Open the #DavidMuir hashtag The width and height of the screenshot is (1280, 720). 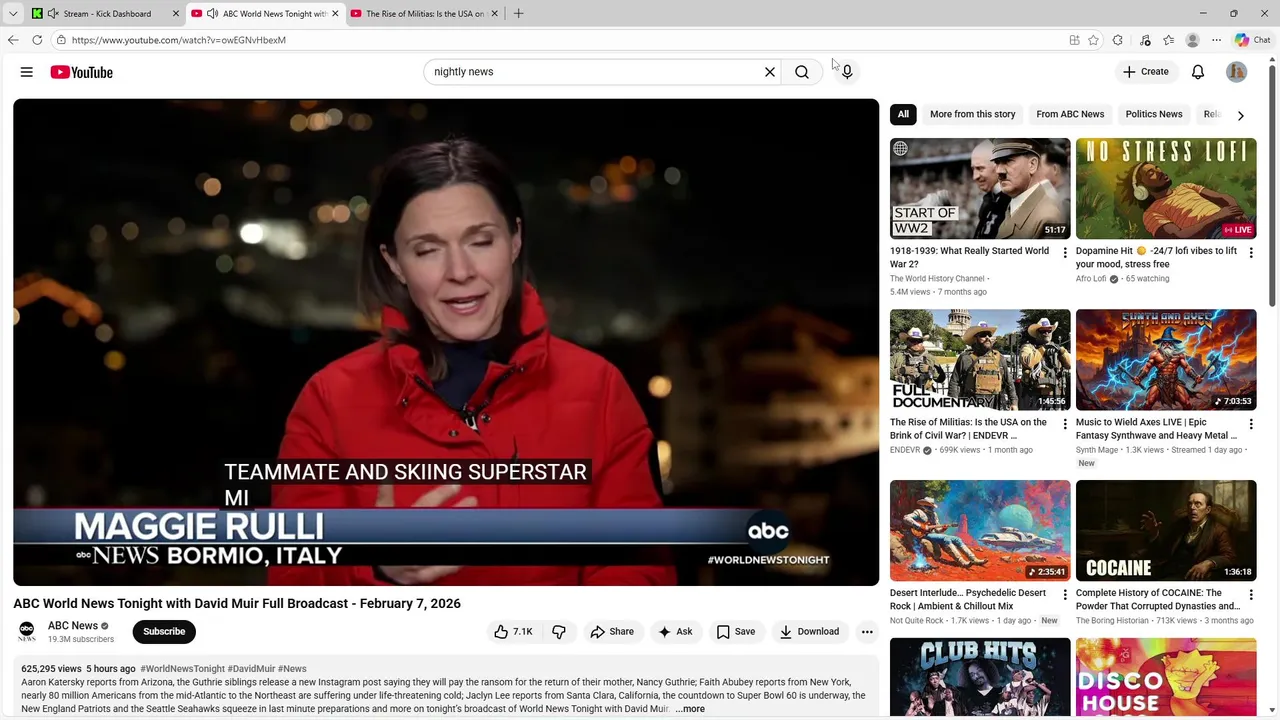251,669
